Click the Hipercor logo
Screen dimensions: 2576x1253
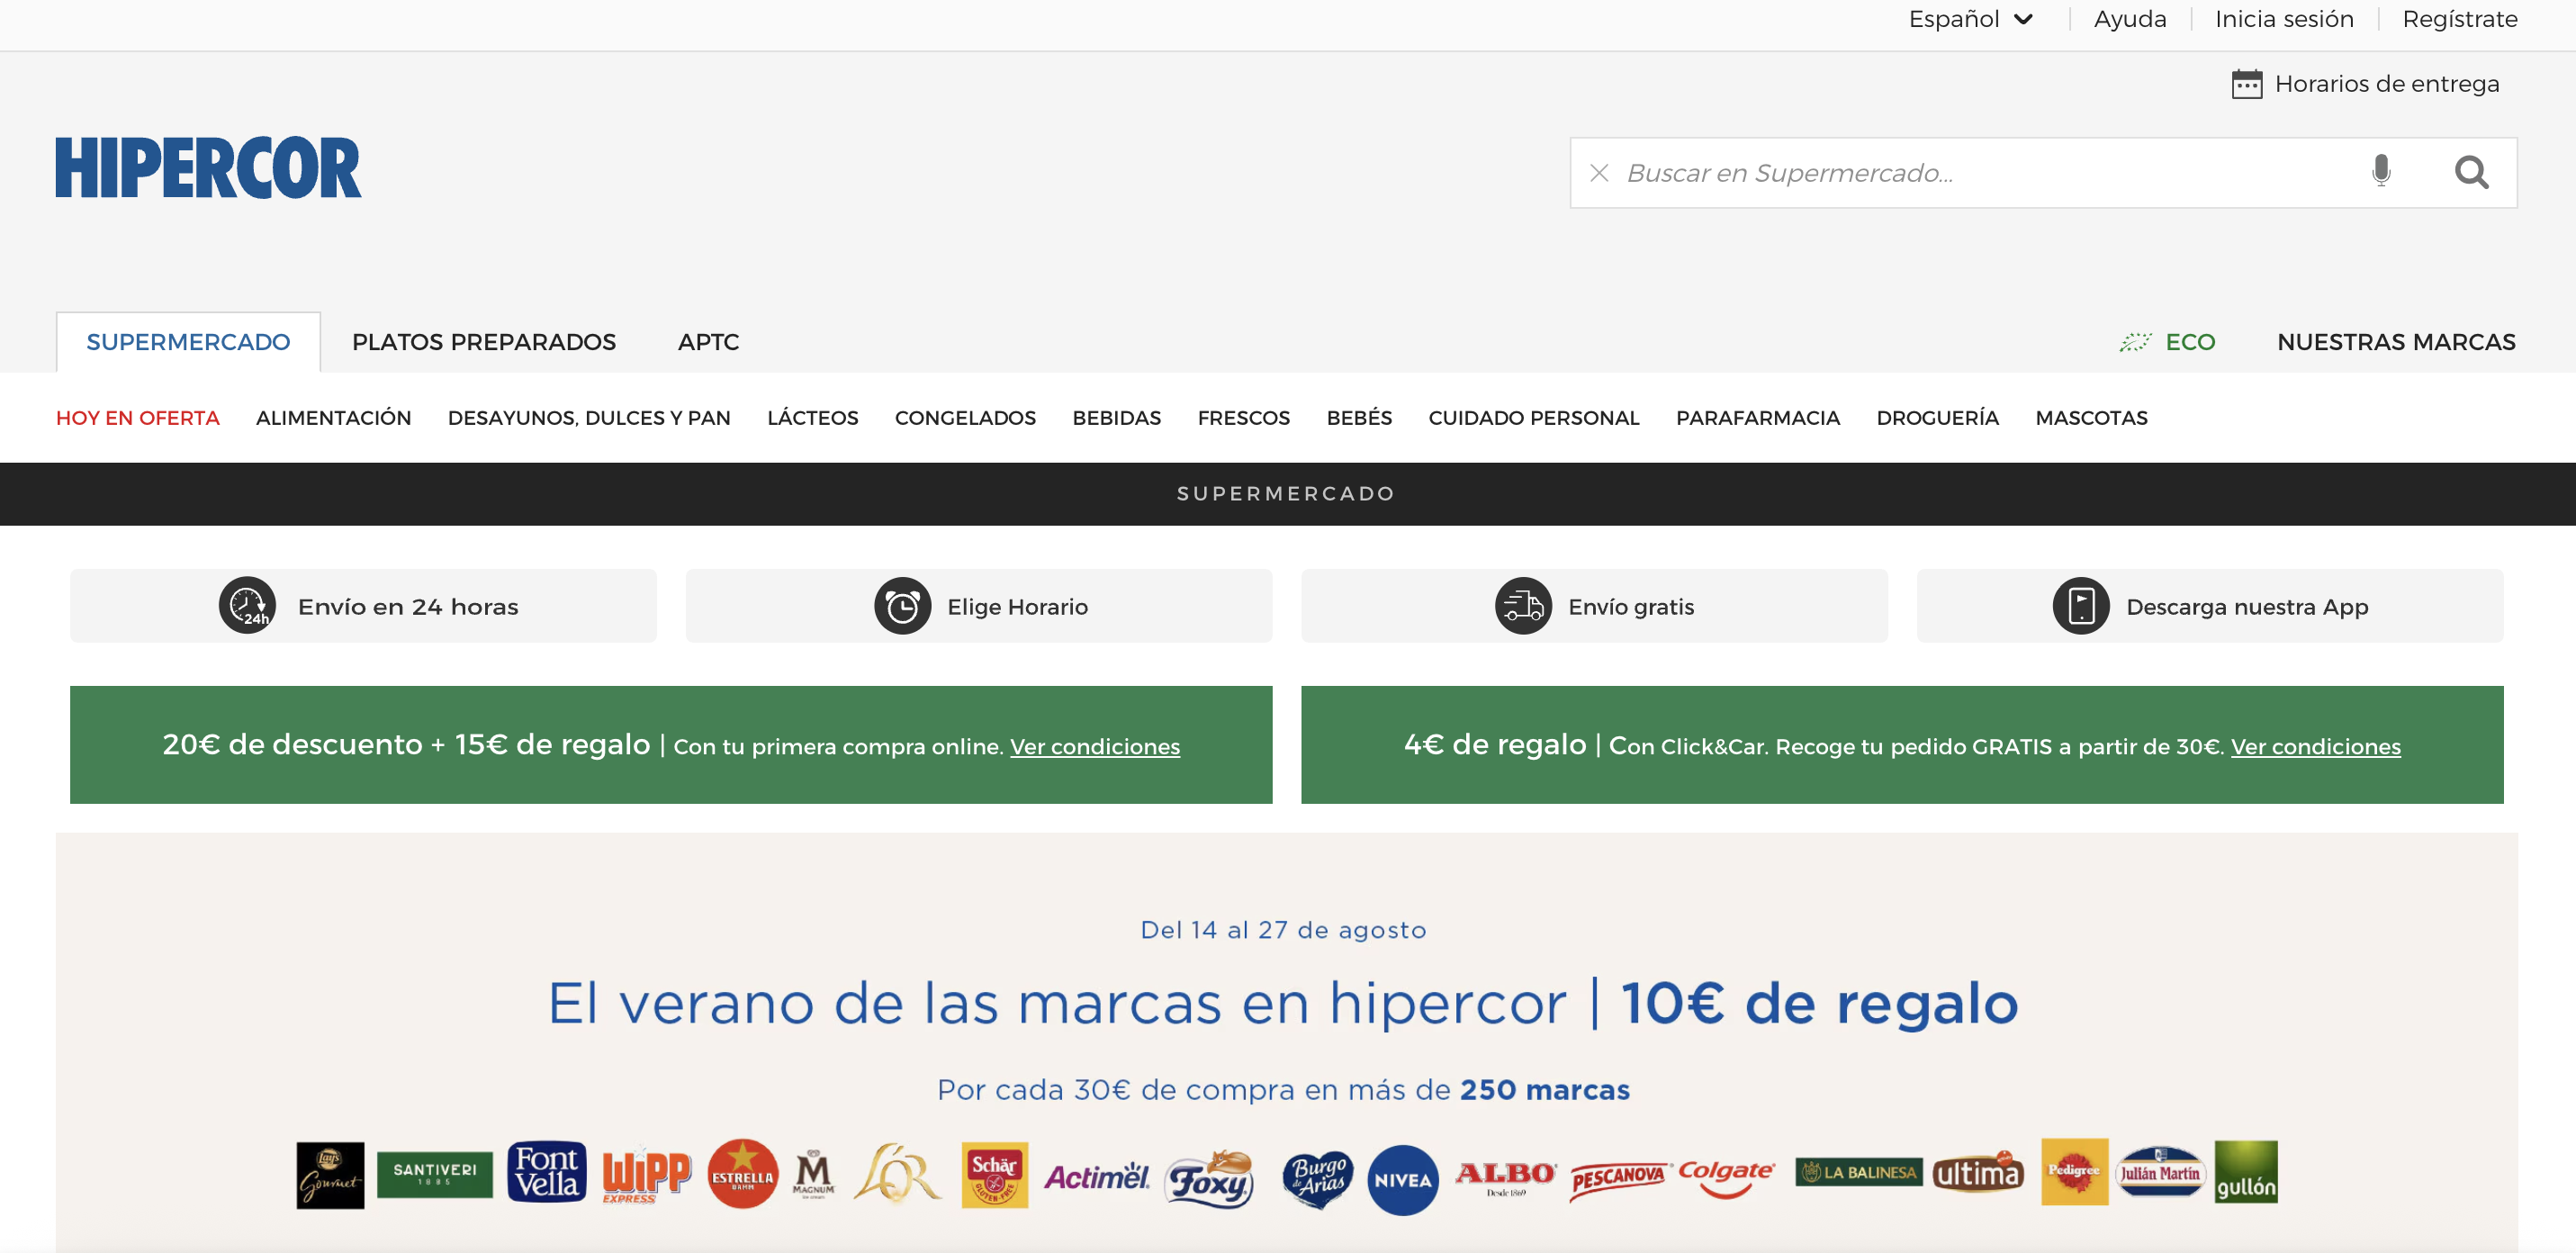point(208,168)
